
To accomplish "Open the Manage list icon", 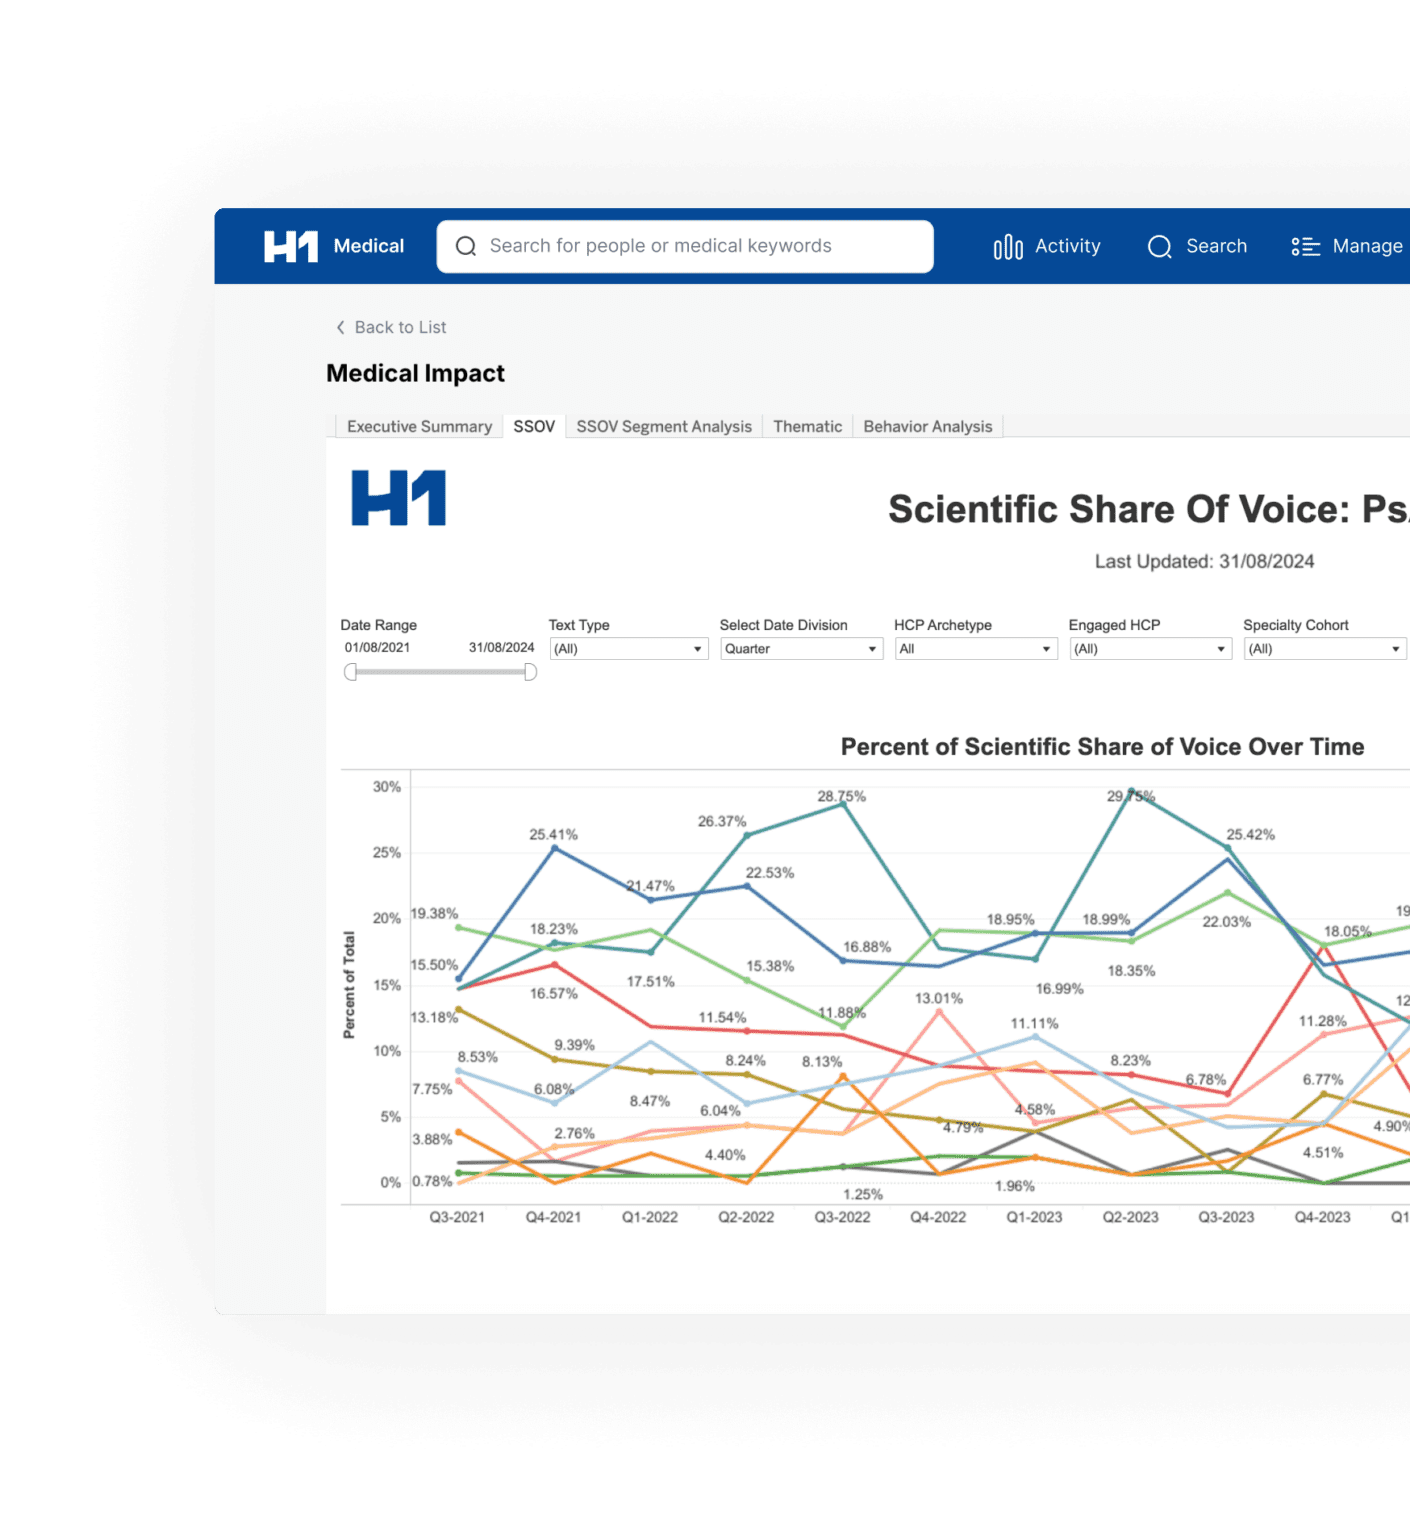I will [x=1305, y=246].
